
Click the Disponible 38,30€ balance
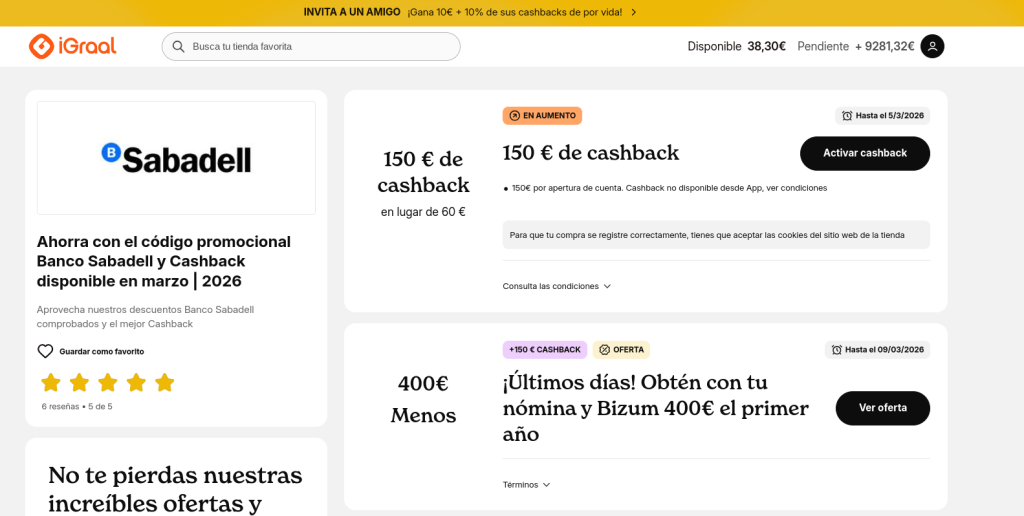click(x=737, y=46)
